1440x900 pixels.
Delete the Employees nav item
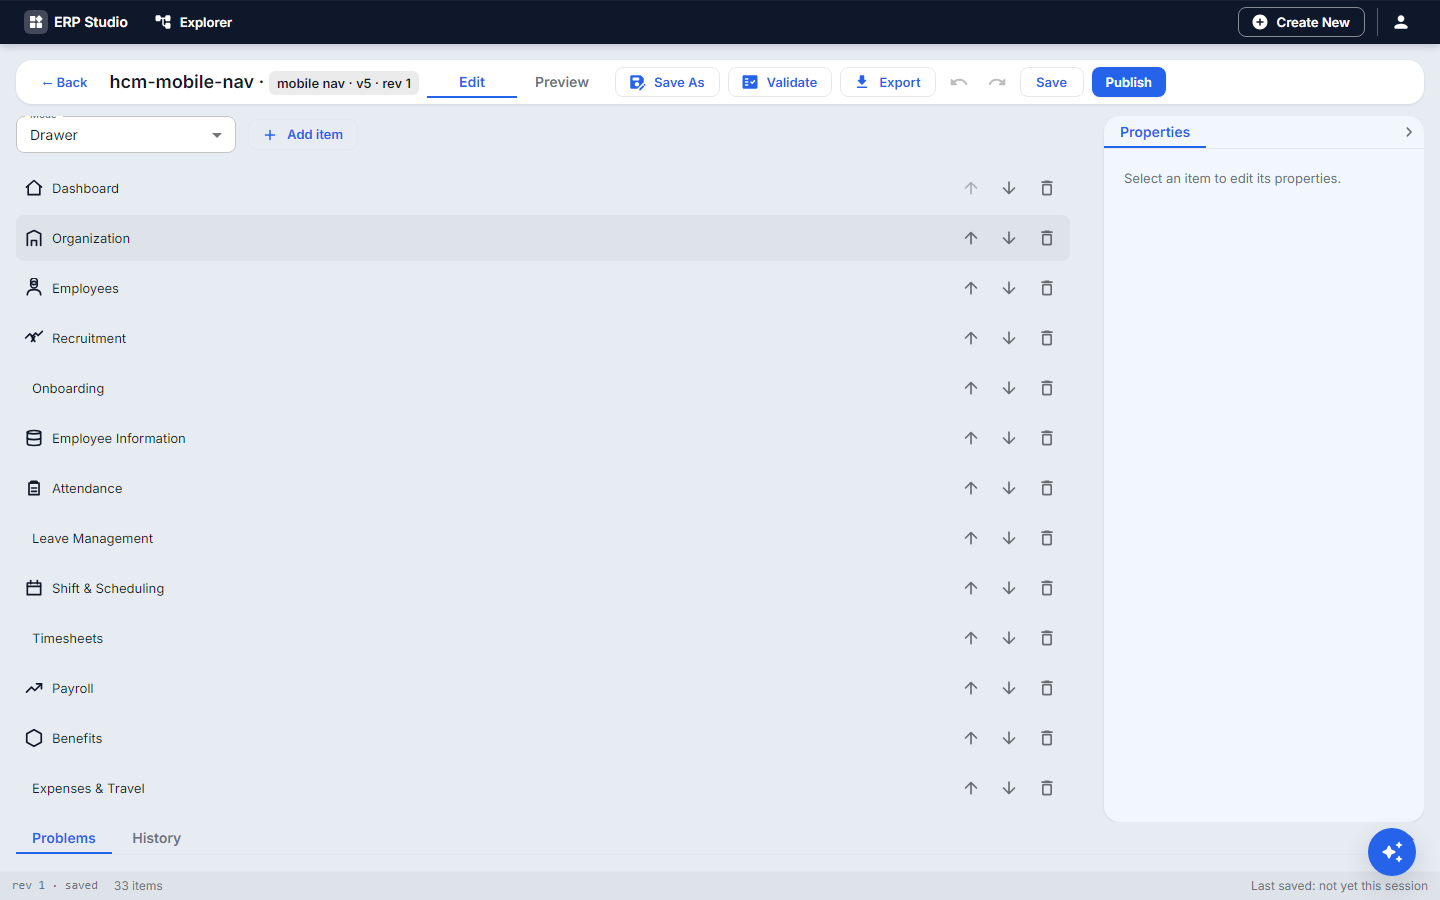coord(1047,288)
